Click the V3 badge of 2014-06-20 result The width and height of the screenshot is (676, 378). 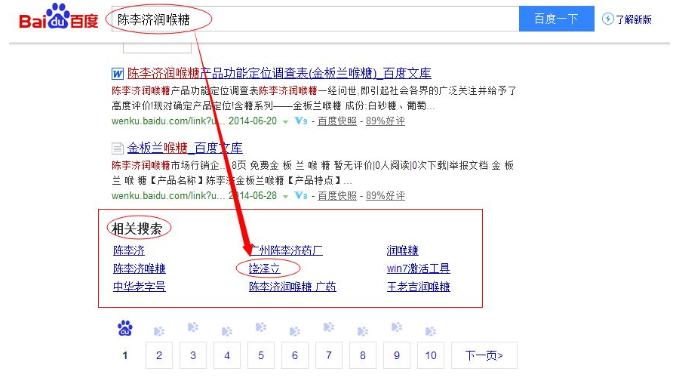tap(300, 121)
